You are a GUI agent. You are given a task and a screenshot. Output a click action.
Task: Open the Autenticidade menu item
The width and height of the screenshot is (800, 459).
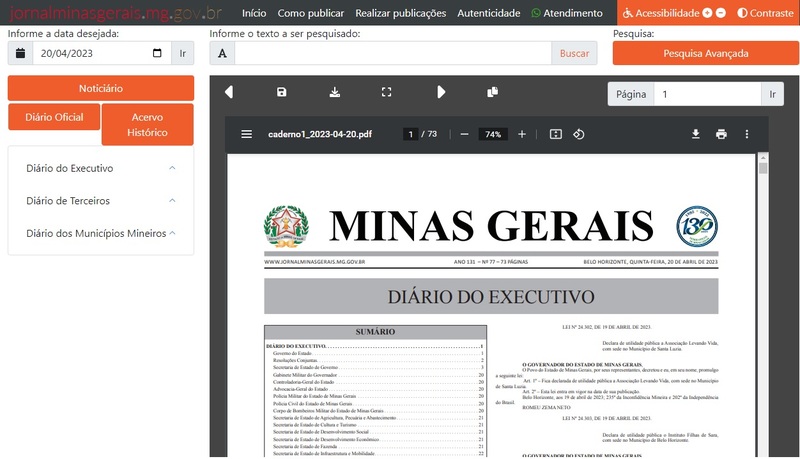(489, 13)
